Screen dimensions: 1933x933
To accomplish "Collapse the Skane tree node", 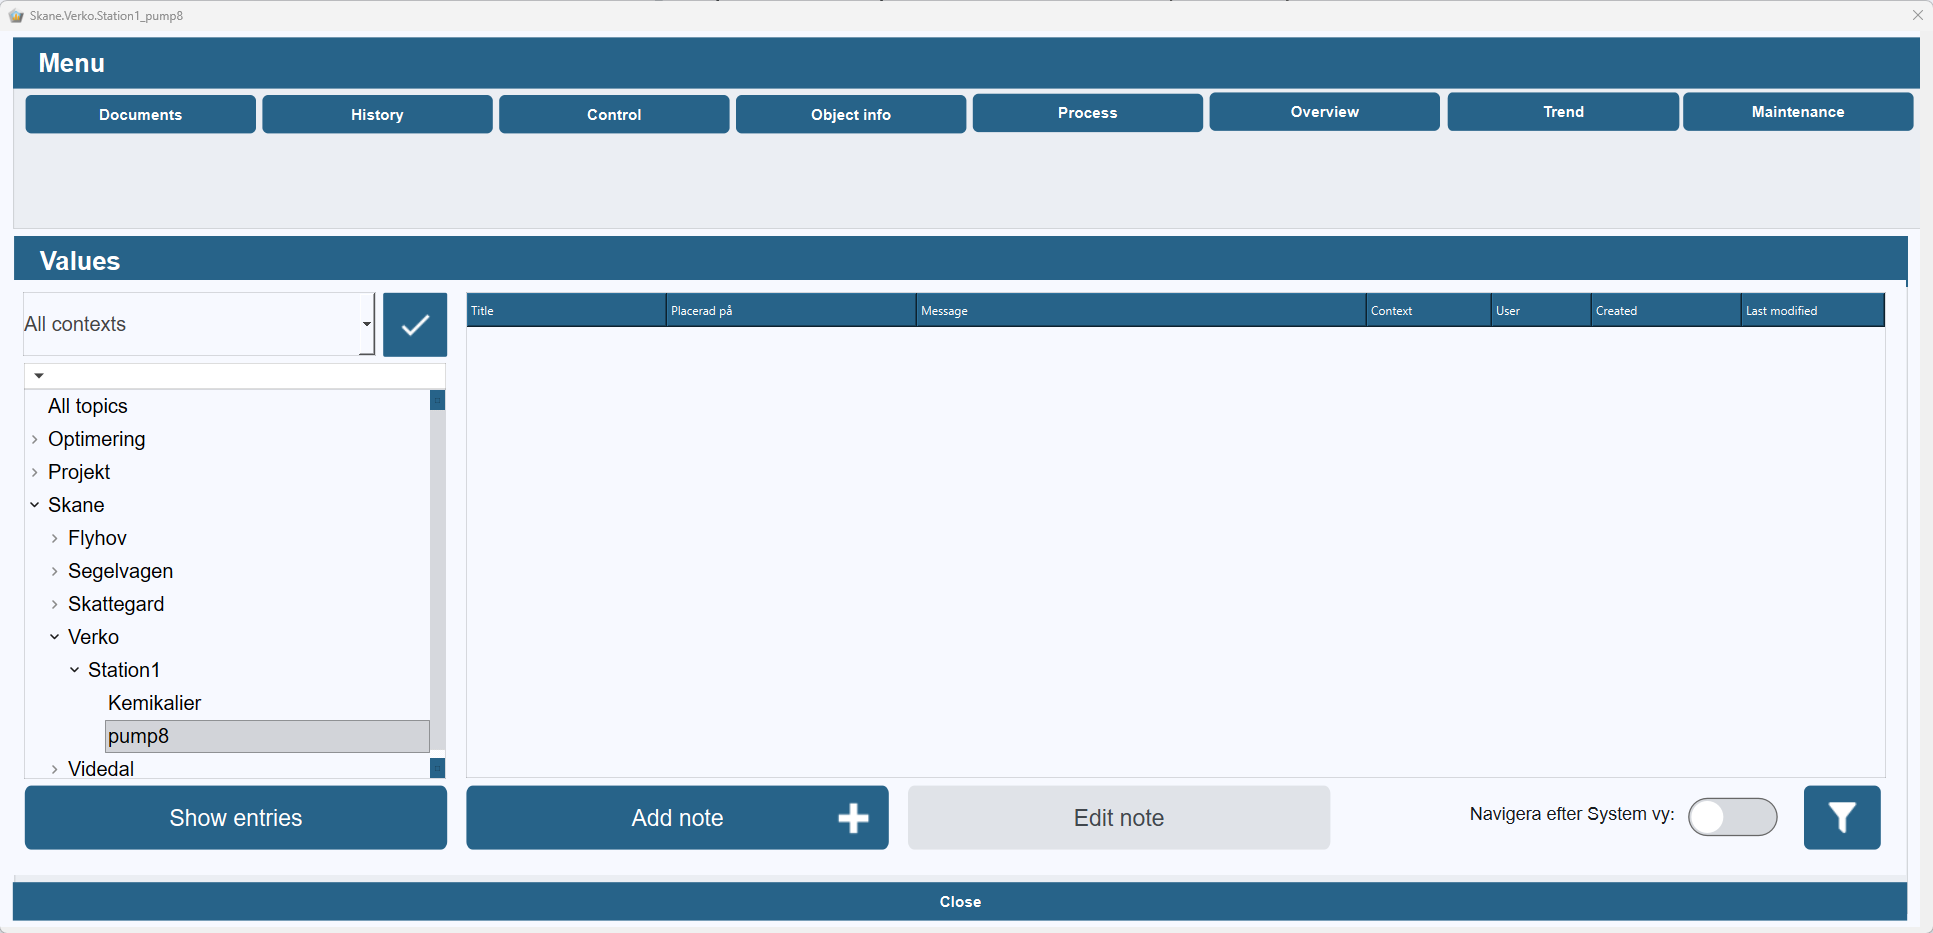I will click(x=35, y=505).
